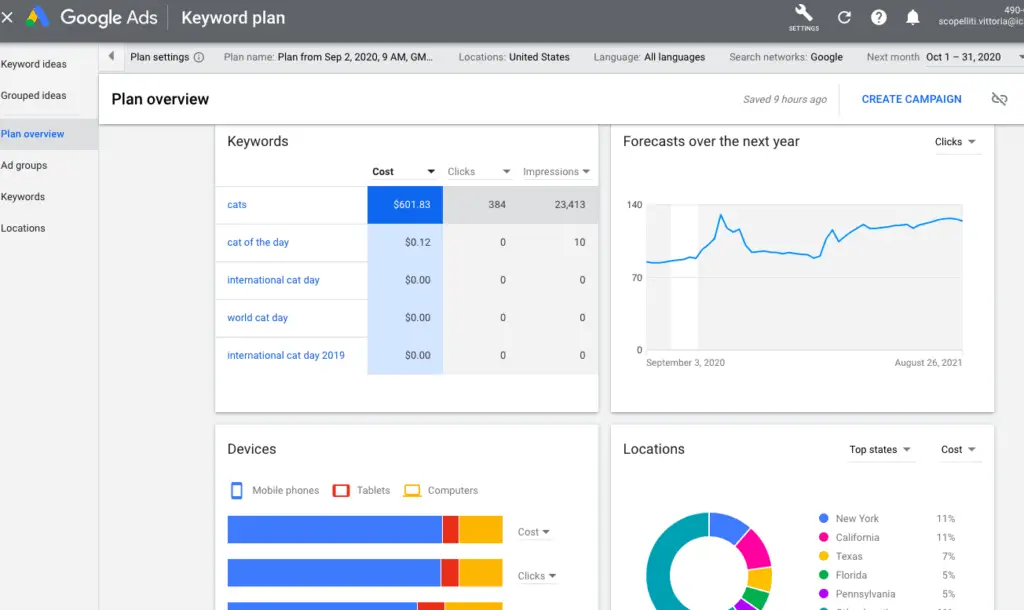Image resolution: width=1024 pixels, height=610 pixels.
Task: Click the 384 clicks value for cats
Action: (x=496, y=204)
